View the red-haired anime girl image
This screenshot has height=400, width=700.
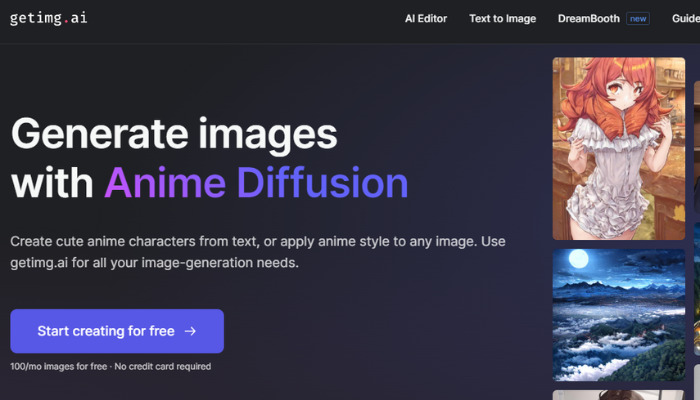[618, 148]
